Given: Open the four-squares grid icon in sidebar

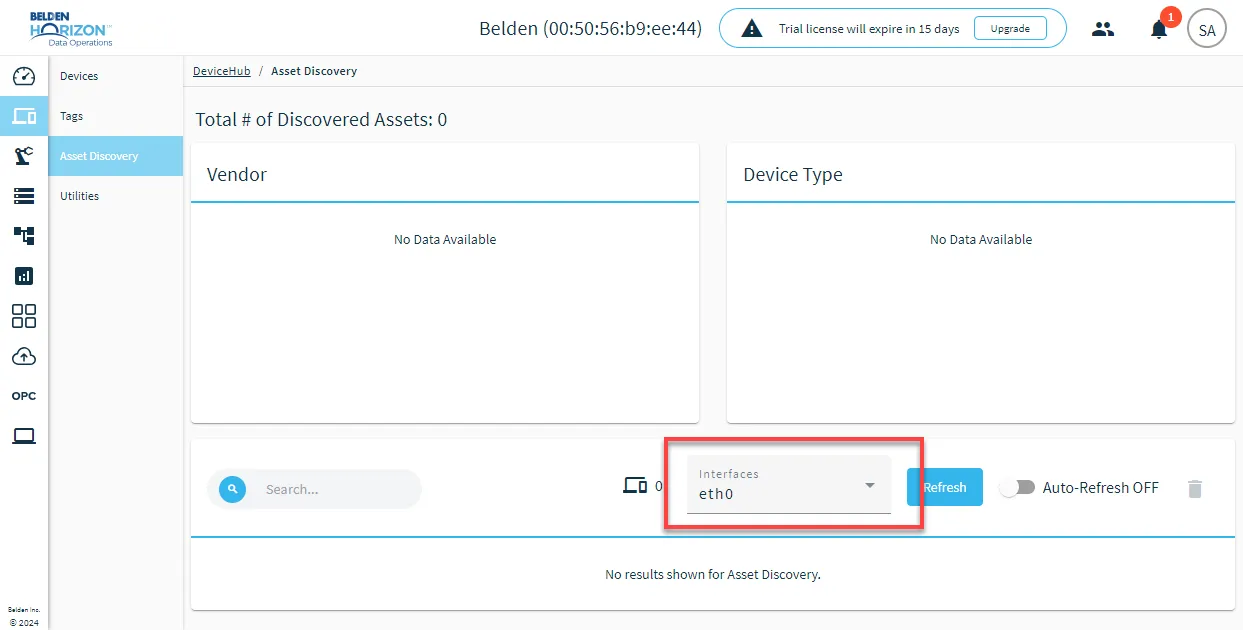Looking at the screenshot, I should [x=24, y=316].
